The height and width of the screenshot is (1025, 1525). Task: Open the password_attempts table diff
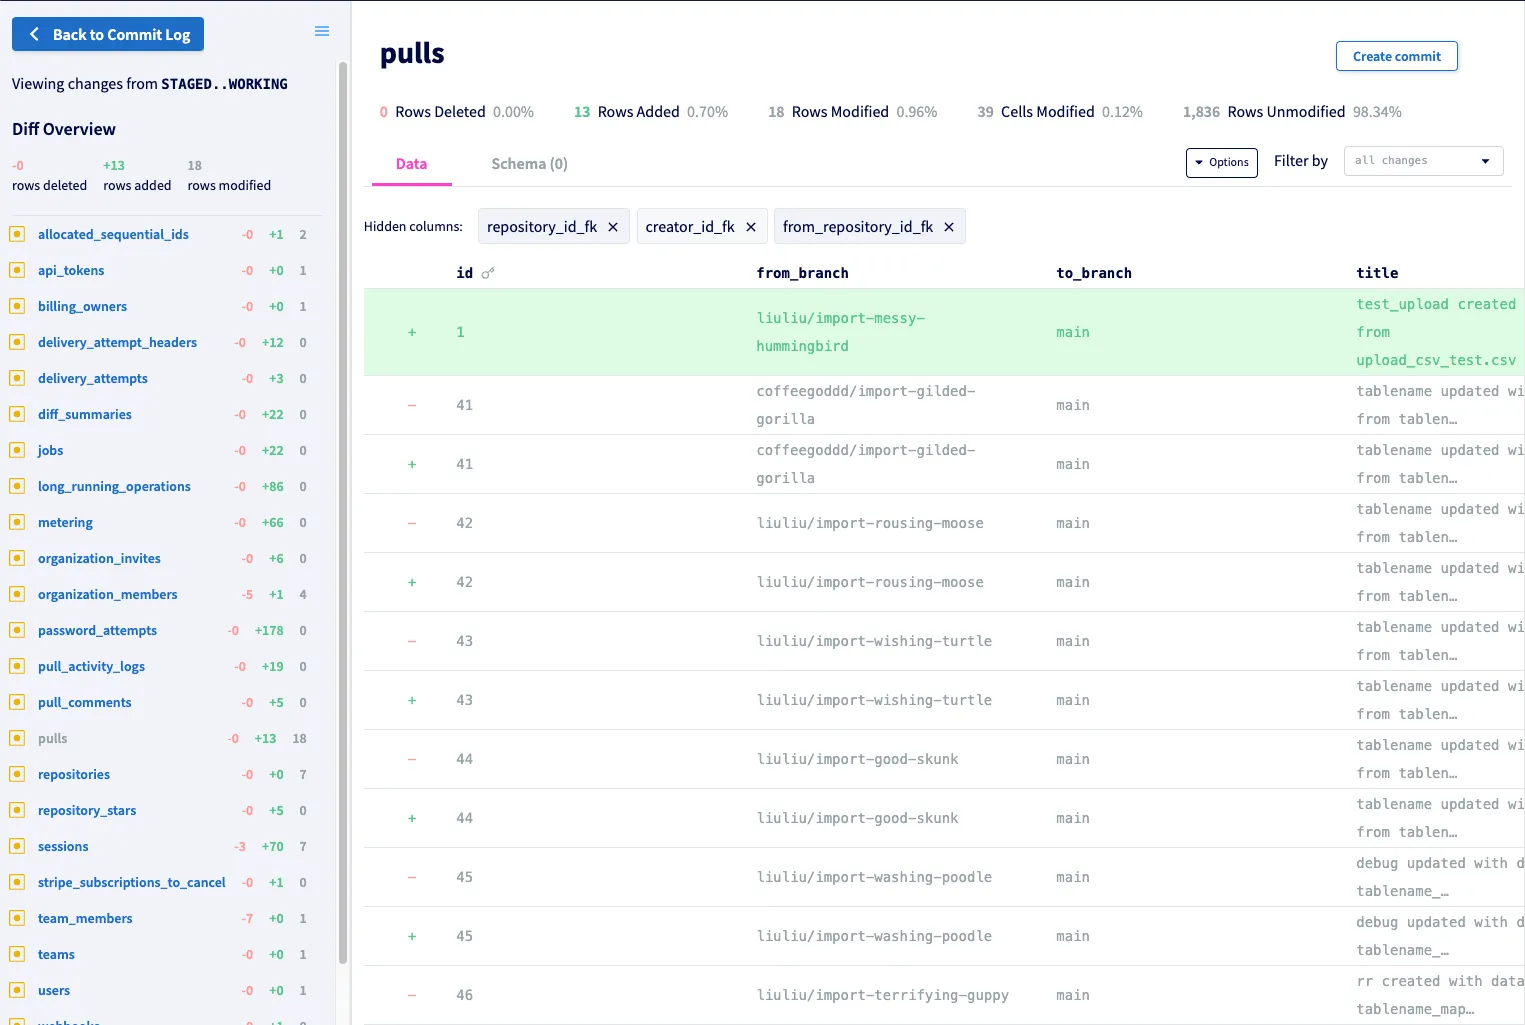point(97,630)
